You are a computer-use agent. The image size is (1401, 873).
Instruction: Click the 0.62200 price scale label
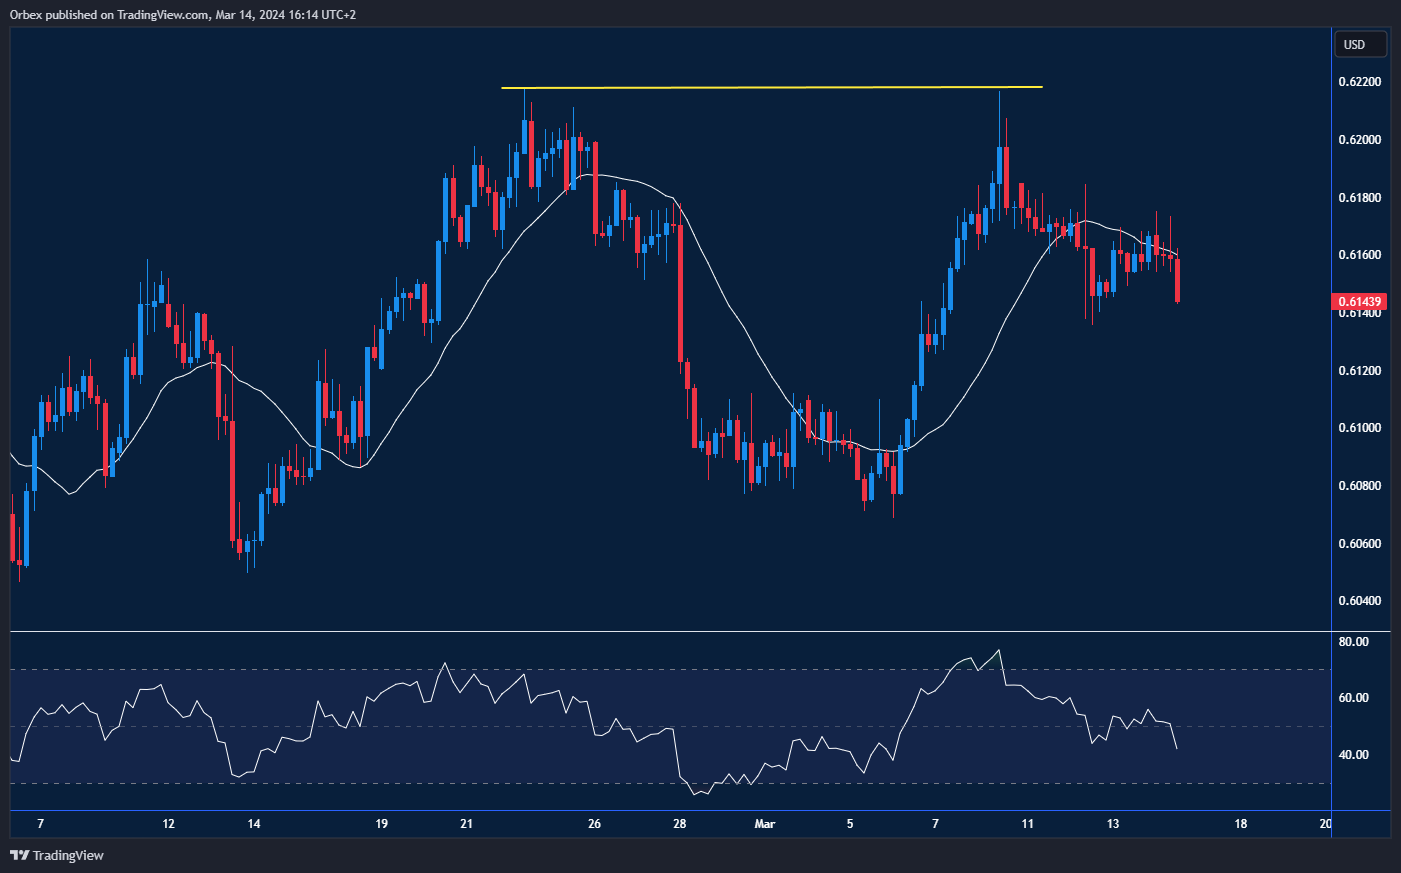pyautogui.click(x=1360, y=81)
